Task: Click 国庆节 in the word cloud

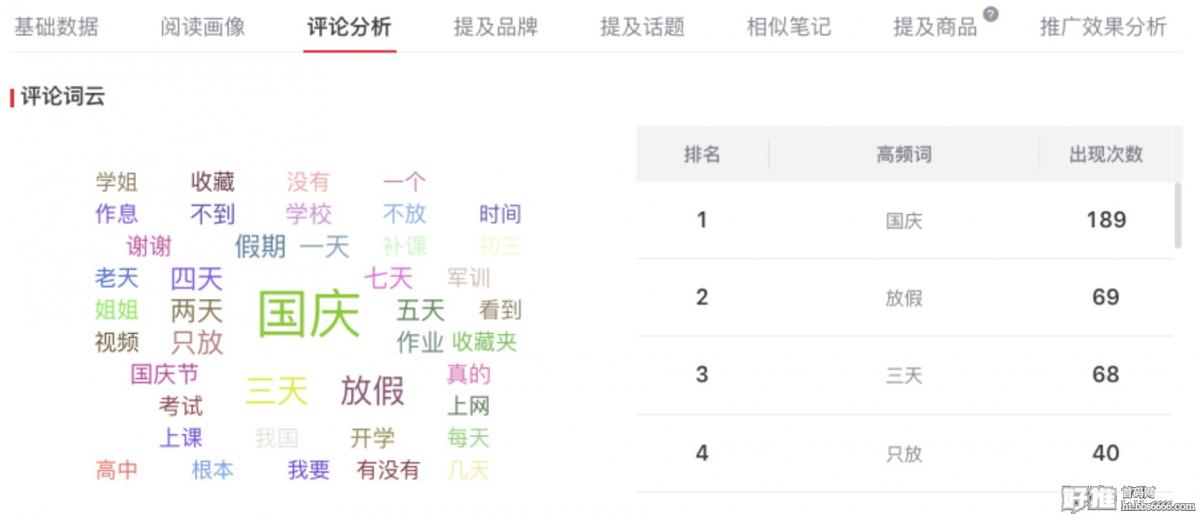Action: coord(164,374)
